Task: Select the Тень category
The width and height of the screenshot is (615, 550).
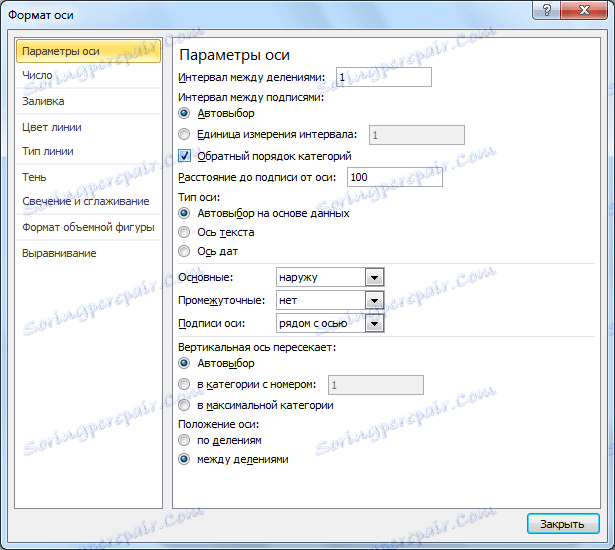Action: pos(88,177)
